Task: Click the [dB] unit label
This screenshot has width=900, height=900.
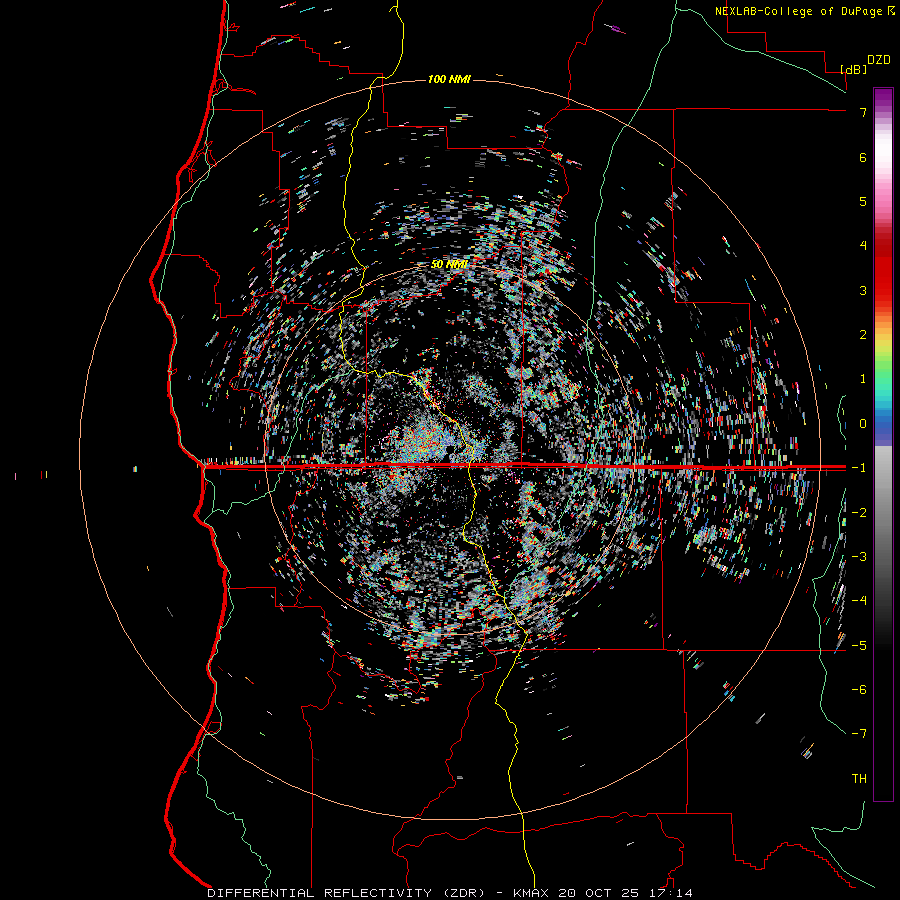Action: 854,69
